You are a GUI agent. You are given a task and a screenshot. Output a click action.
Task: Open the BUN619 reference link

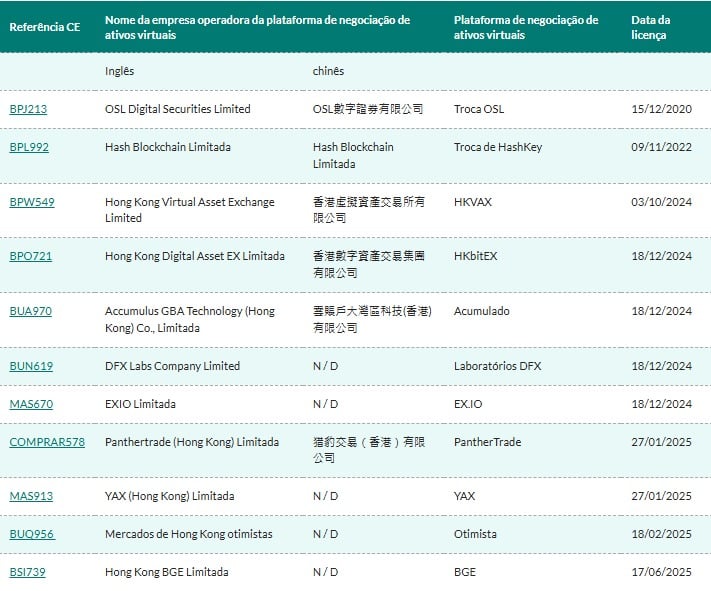point(31,366)
